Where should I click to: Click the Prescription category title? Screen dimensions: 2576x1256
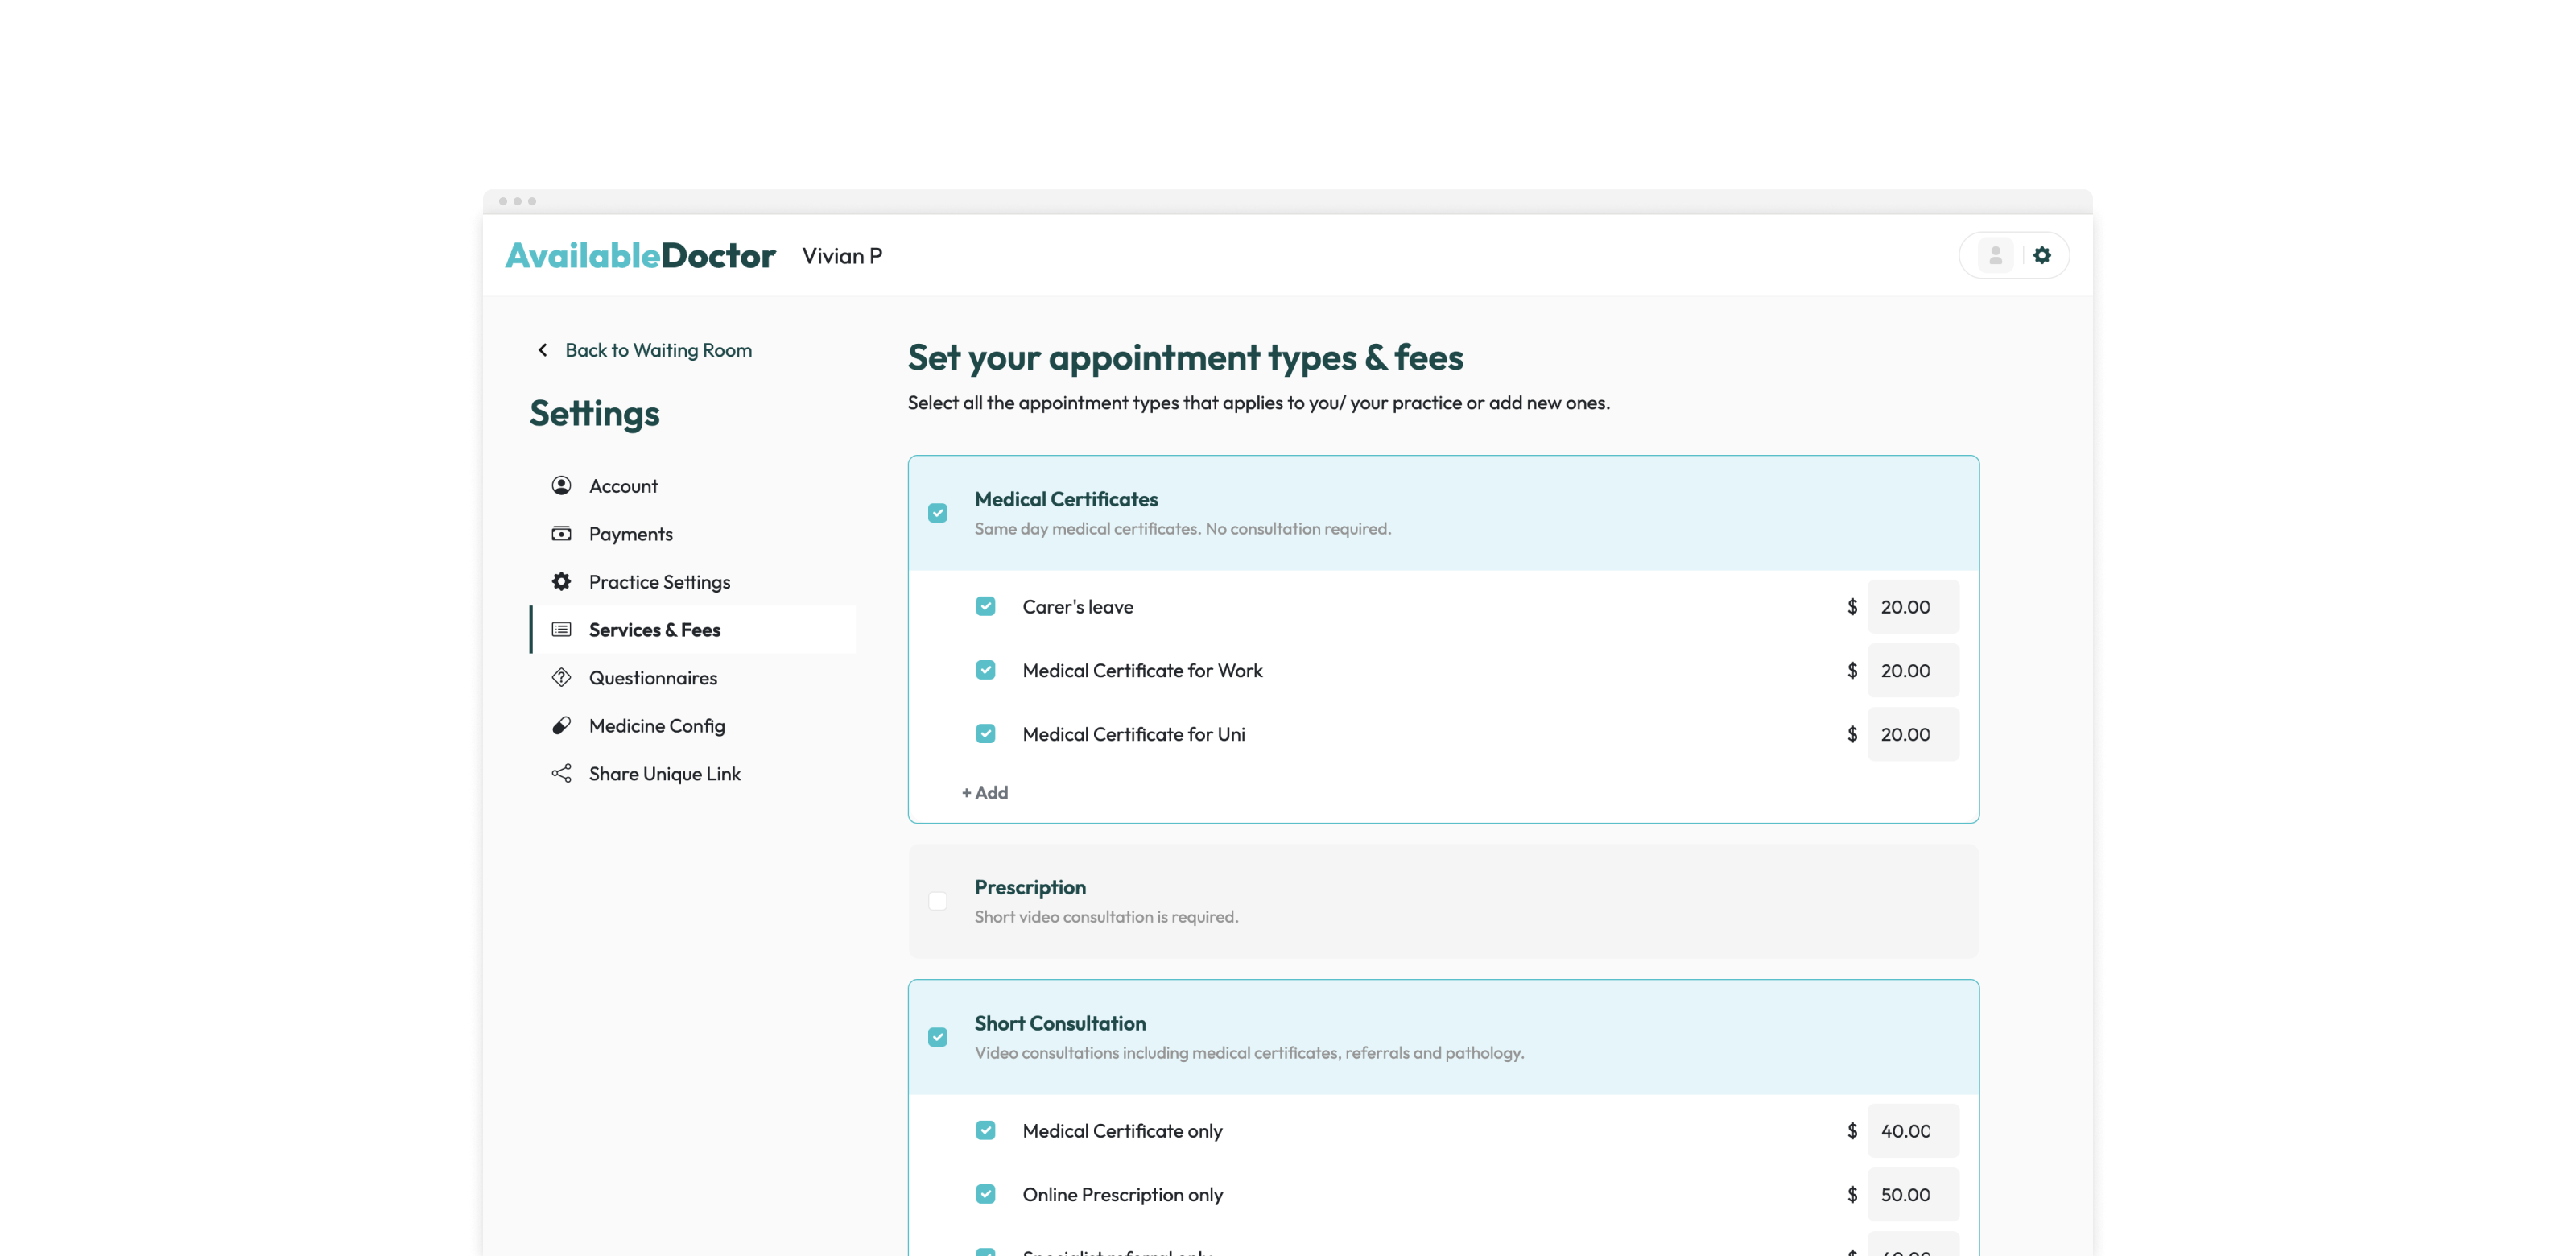[1030, 888]
